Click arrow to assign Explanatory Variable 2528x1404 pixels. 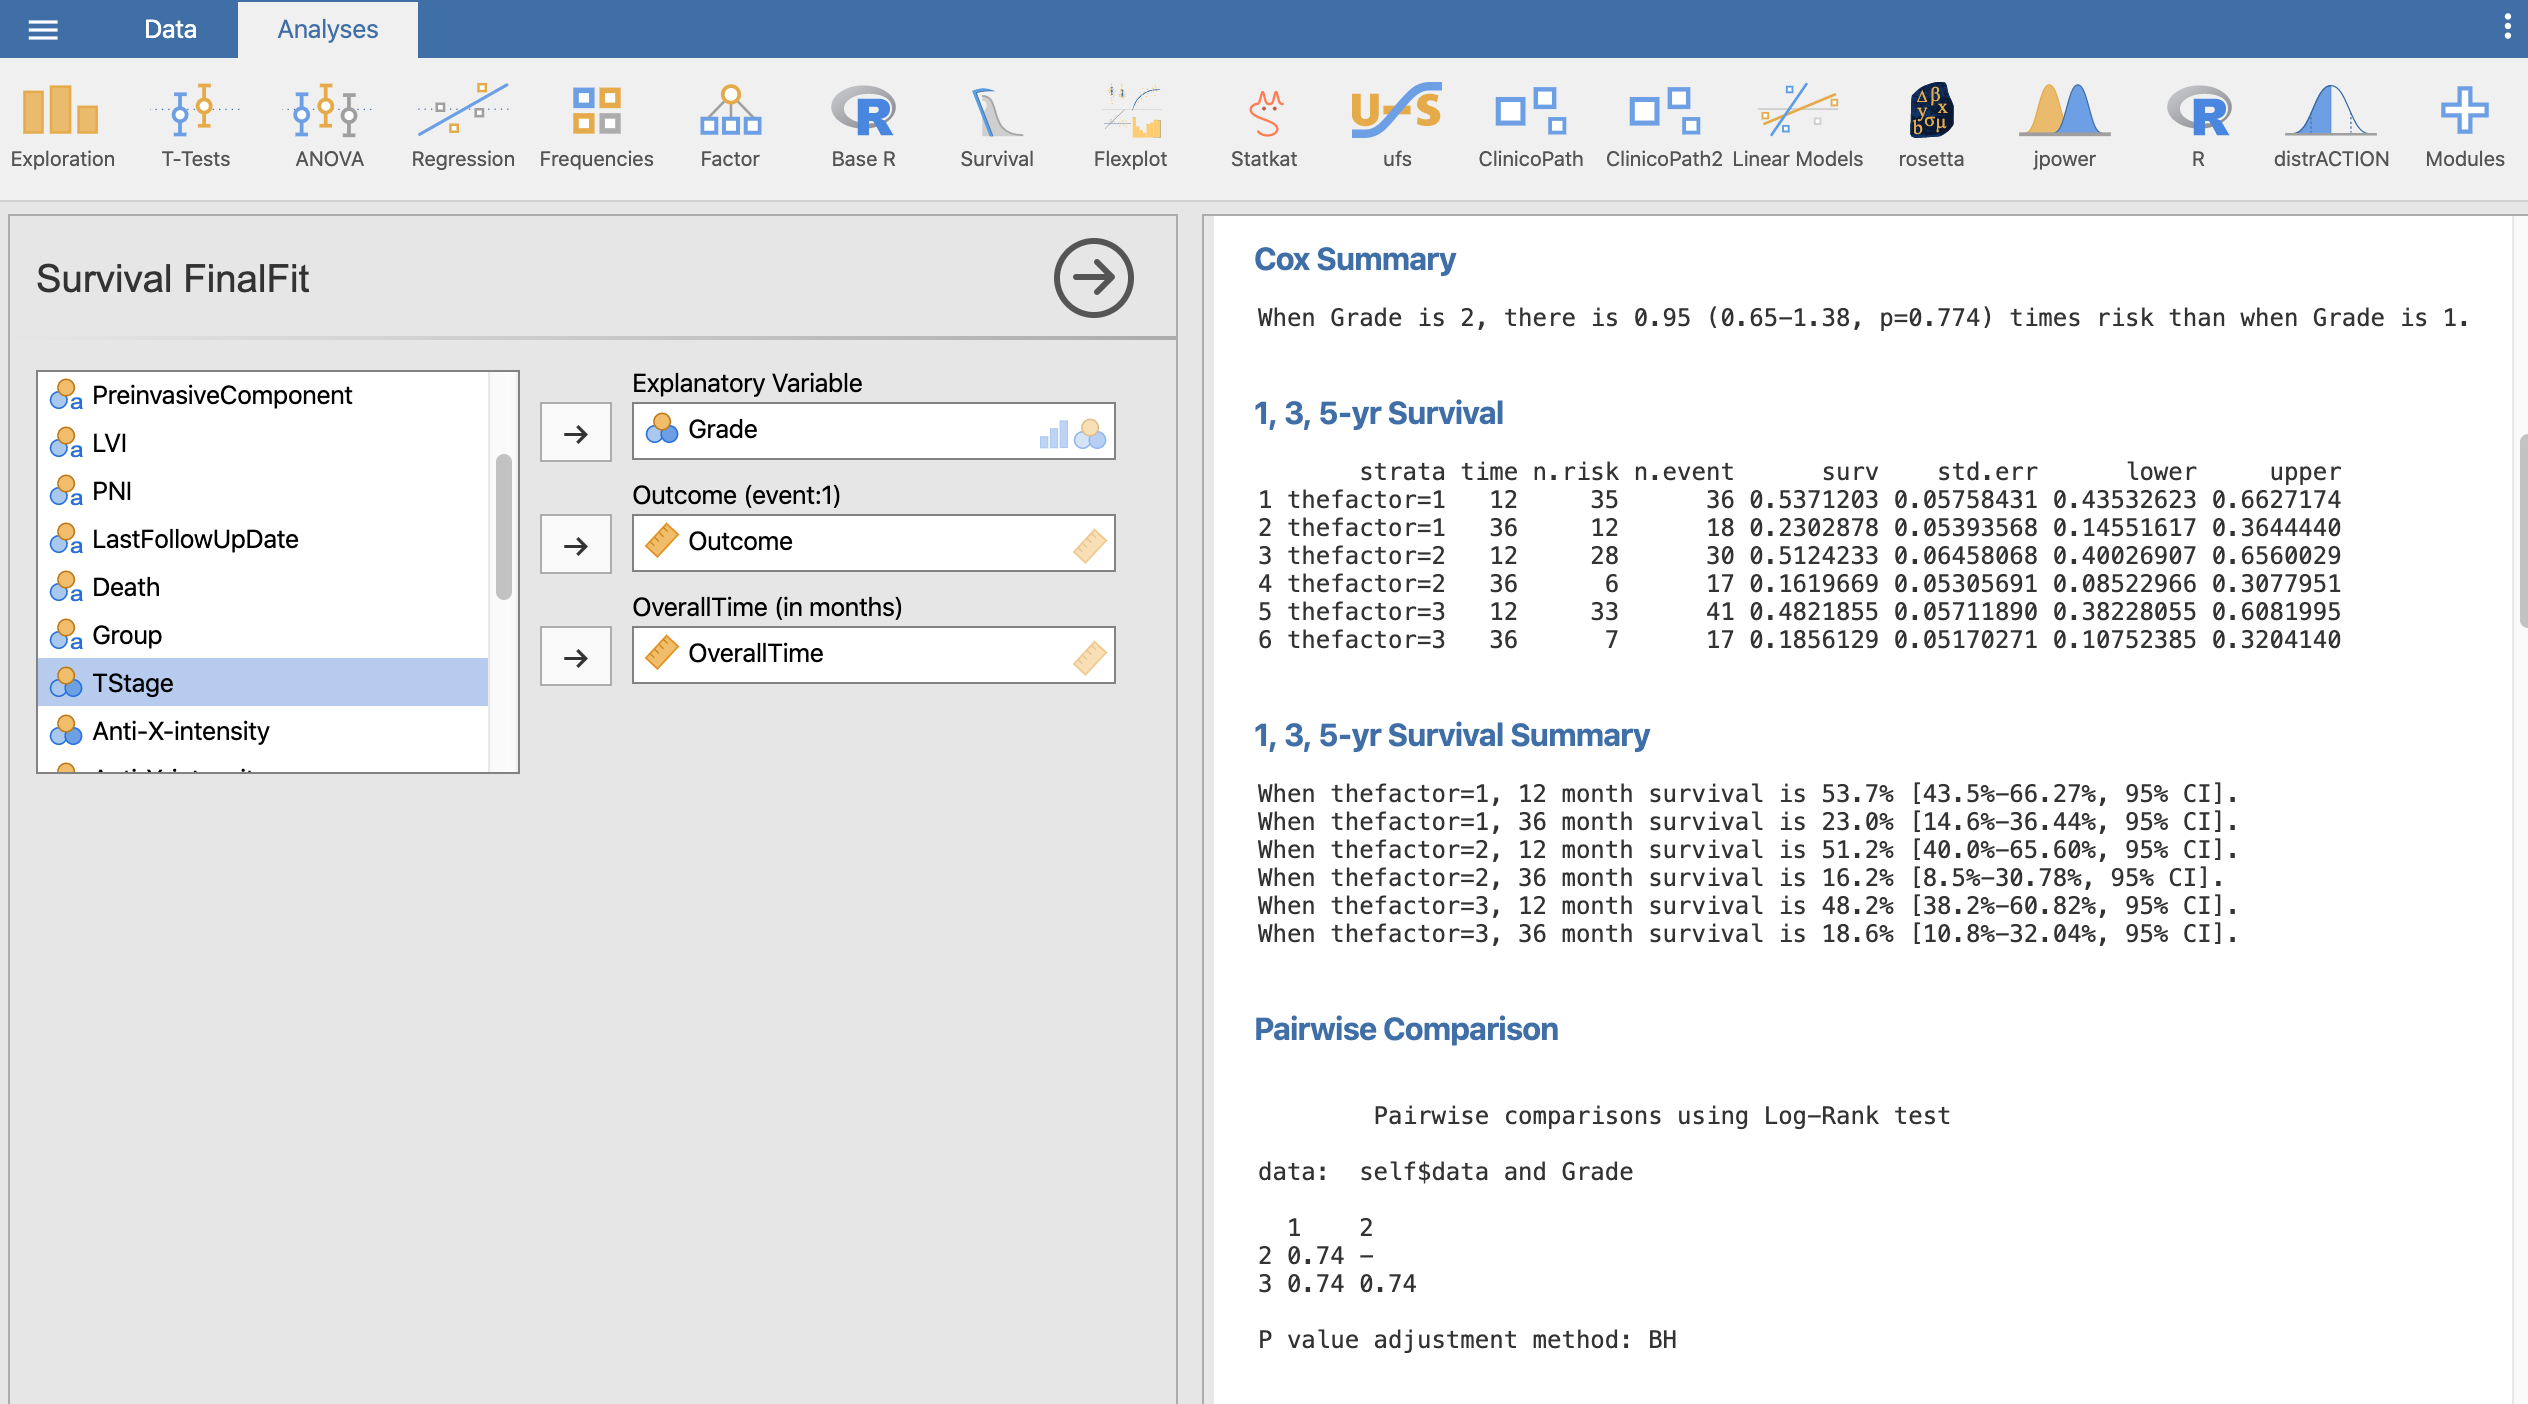pyautogui.click(x=575, y=433)
